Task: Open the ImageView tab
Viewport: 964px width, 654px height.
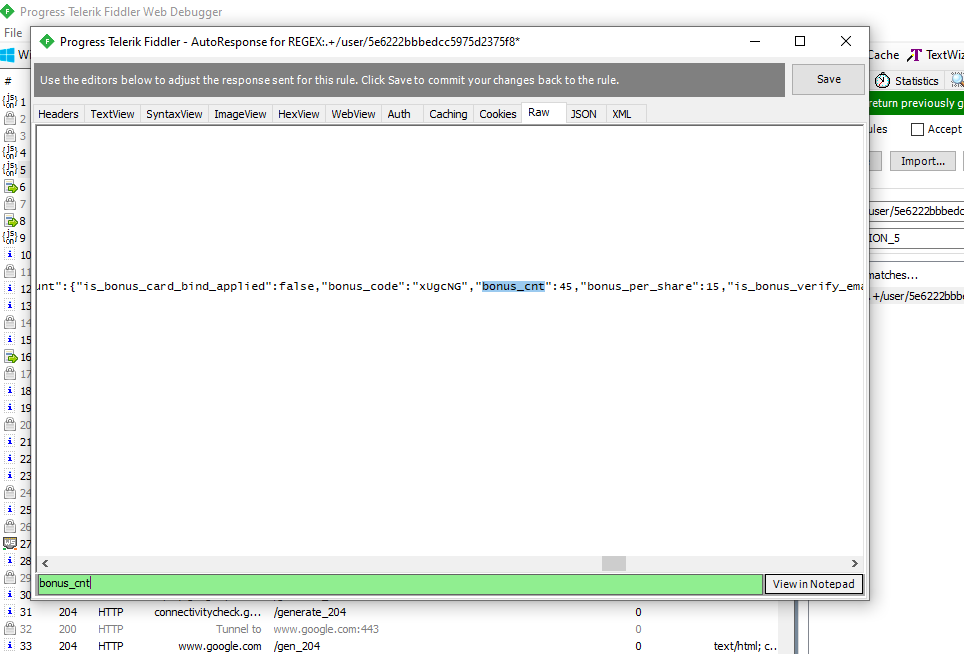Action: [240, 114]
